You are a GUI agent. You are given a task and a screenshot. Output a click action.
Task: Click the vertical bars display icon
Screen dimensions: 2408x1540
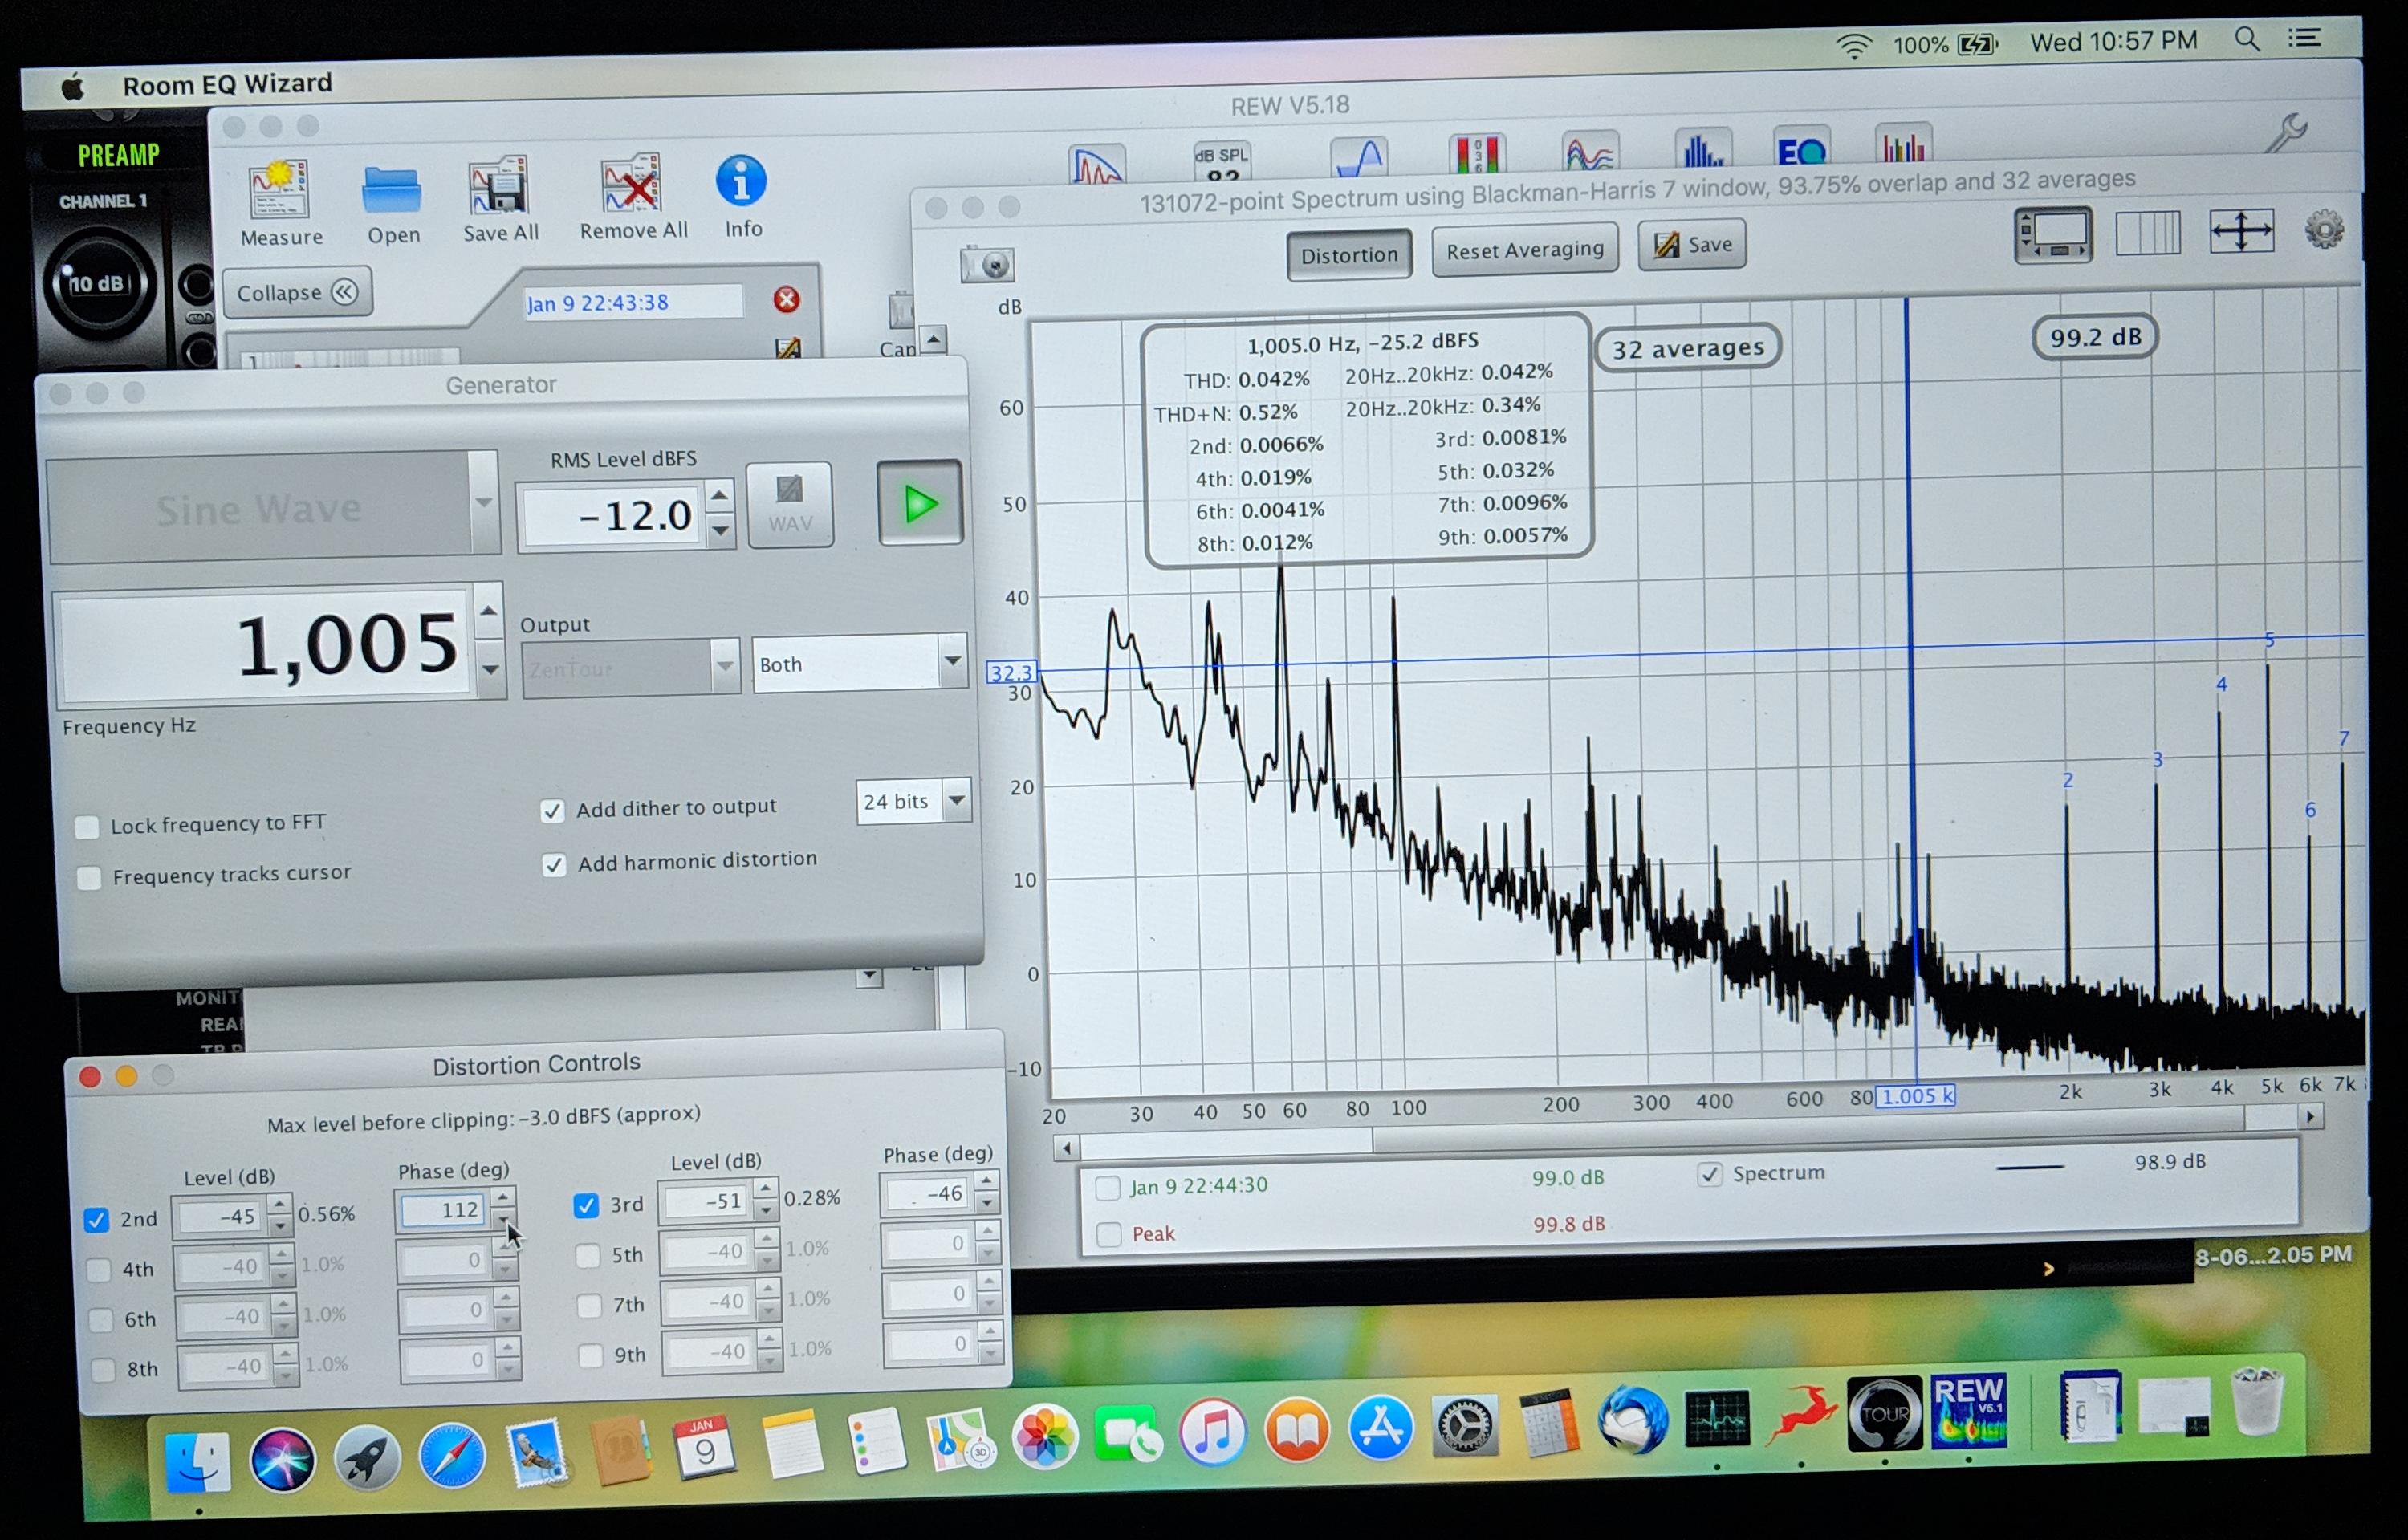coord(2148,233)
